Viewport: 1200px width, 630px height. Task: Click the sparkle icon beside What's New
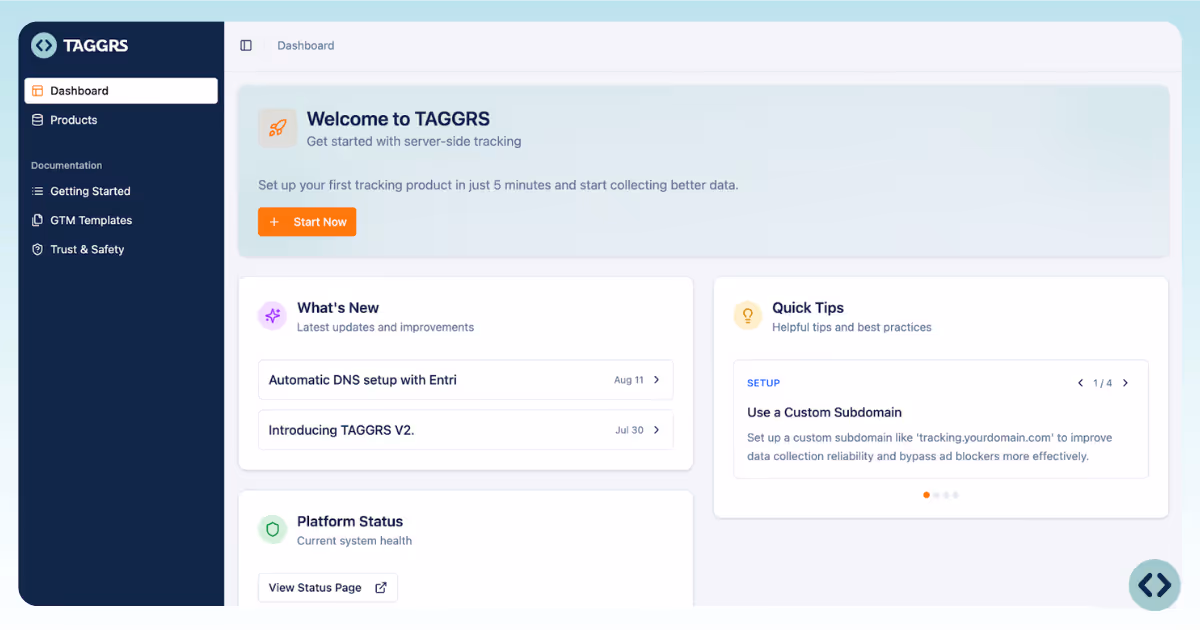(x=272, y=316)
